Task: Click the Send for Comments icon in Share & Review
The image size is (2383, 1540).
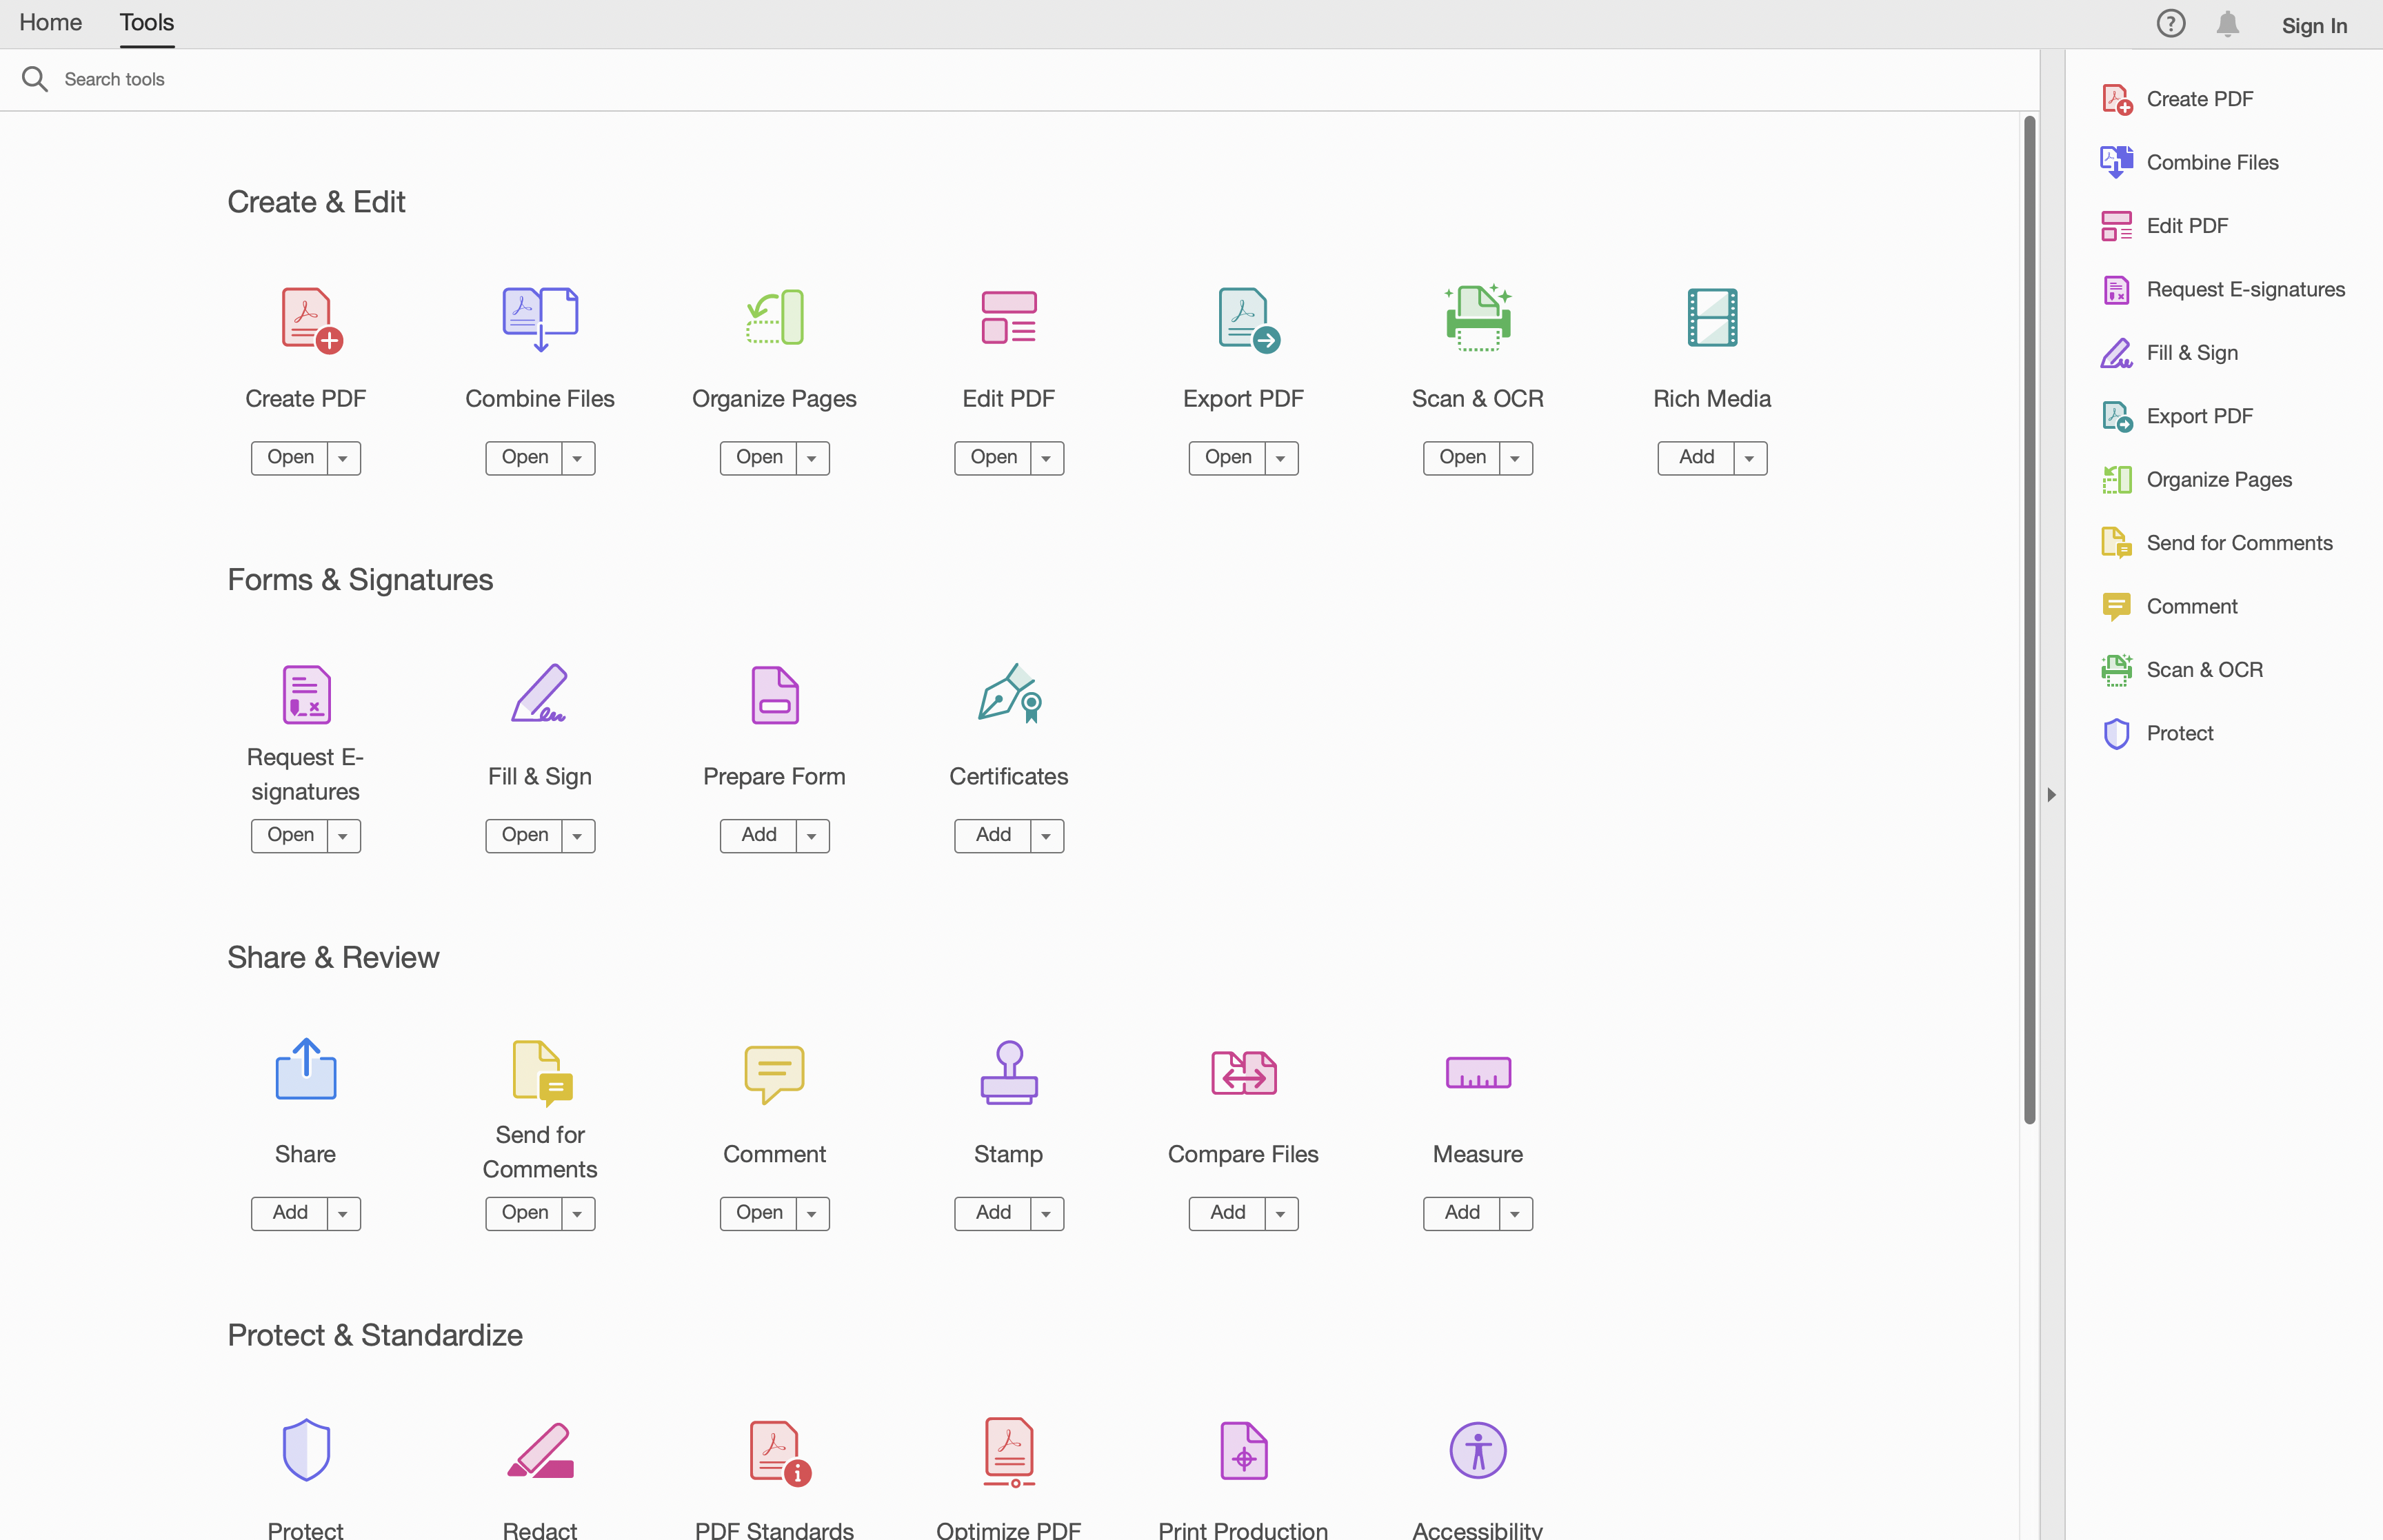Action: tap(542, 1073)
